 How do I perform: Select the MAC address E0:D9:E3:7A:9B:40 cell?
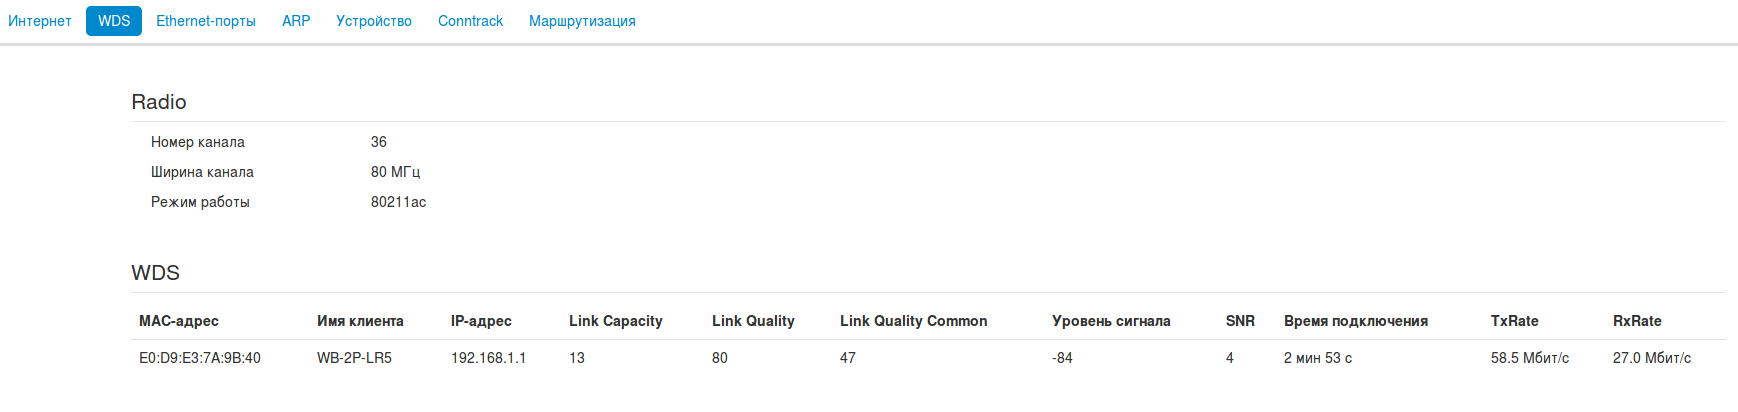coord(200,358)
